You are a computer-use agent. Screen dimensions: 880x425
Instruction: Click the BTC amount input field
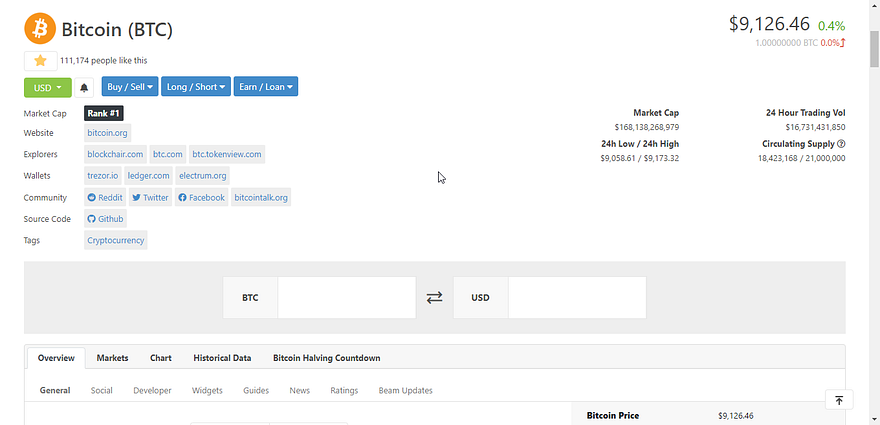tap(347, 298)
